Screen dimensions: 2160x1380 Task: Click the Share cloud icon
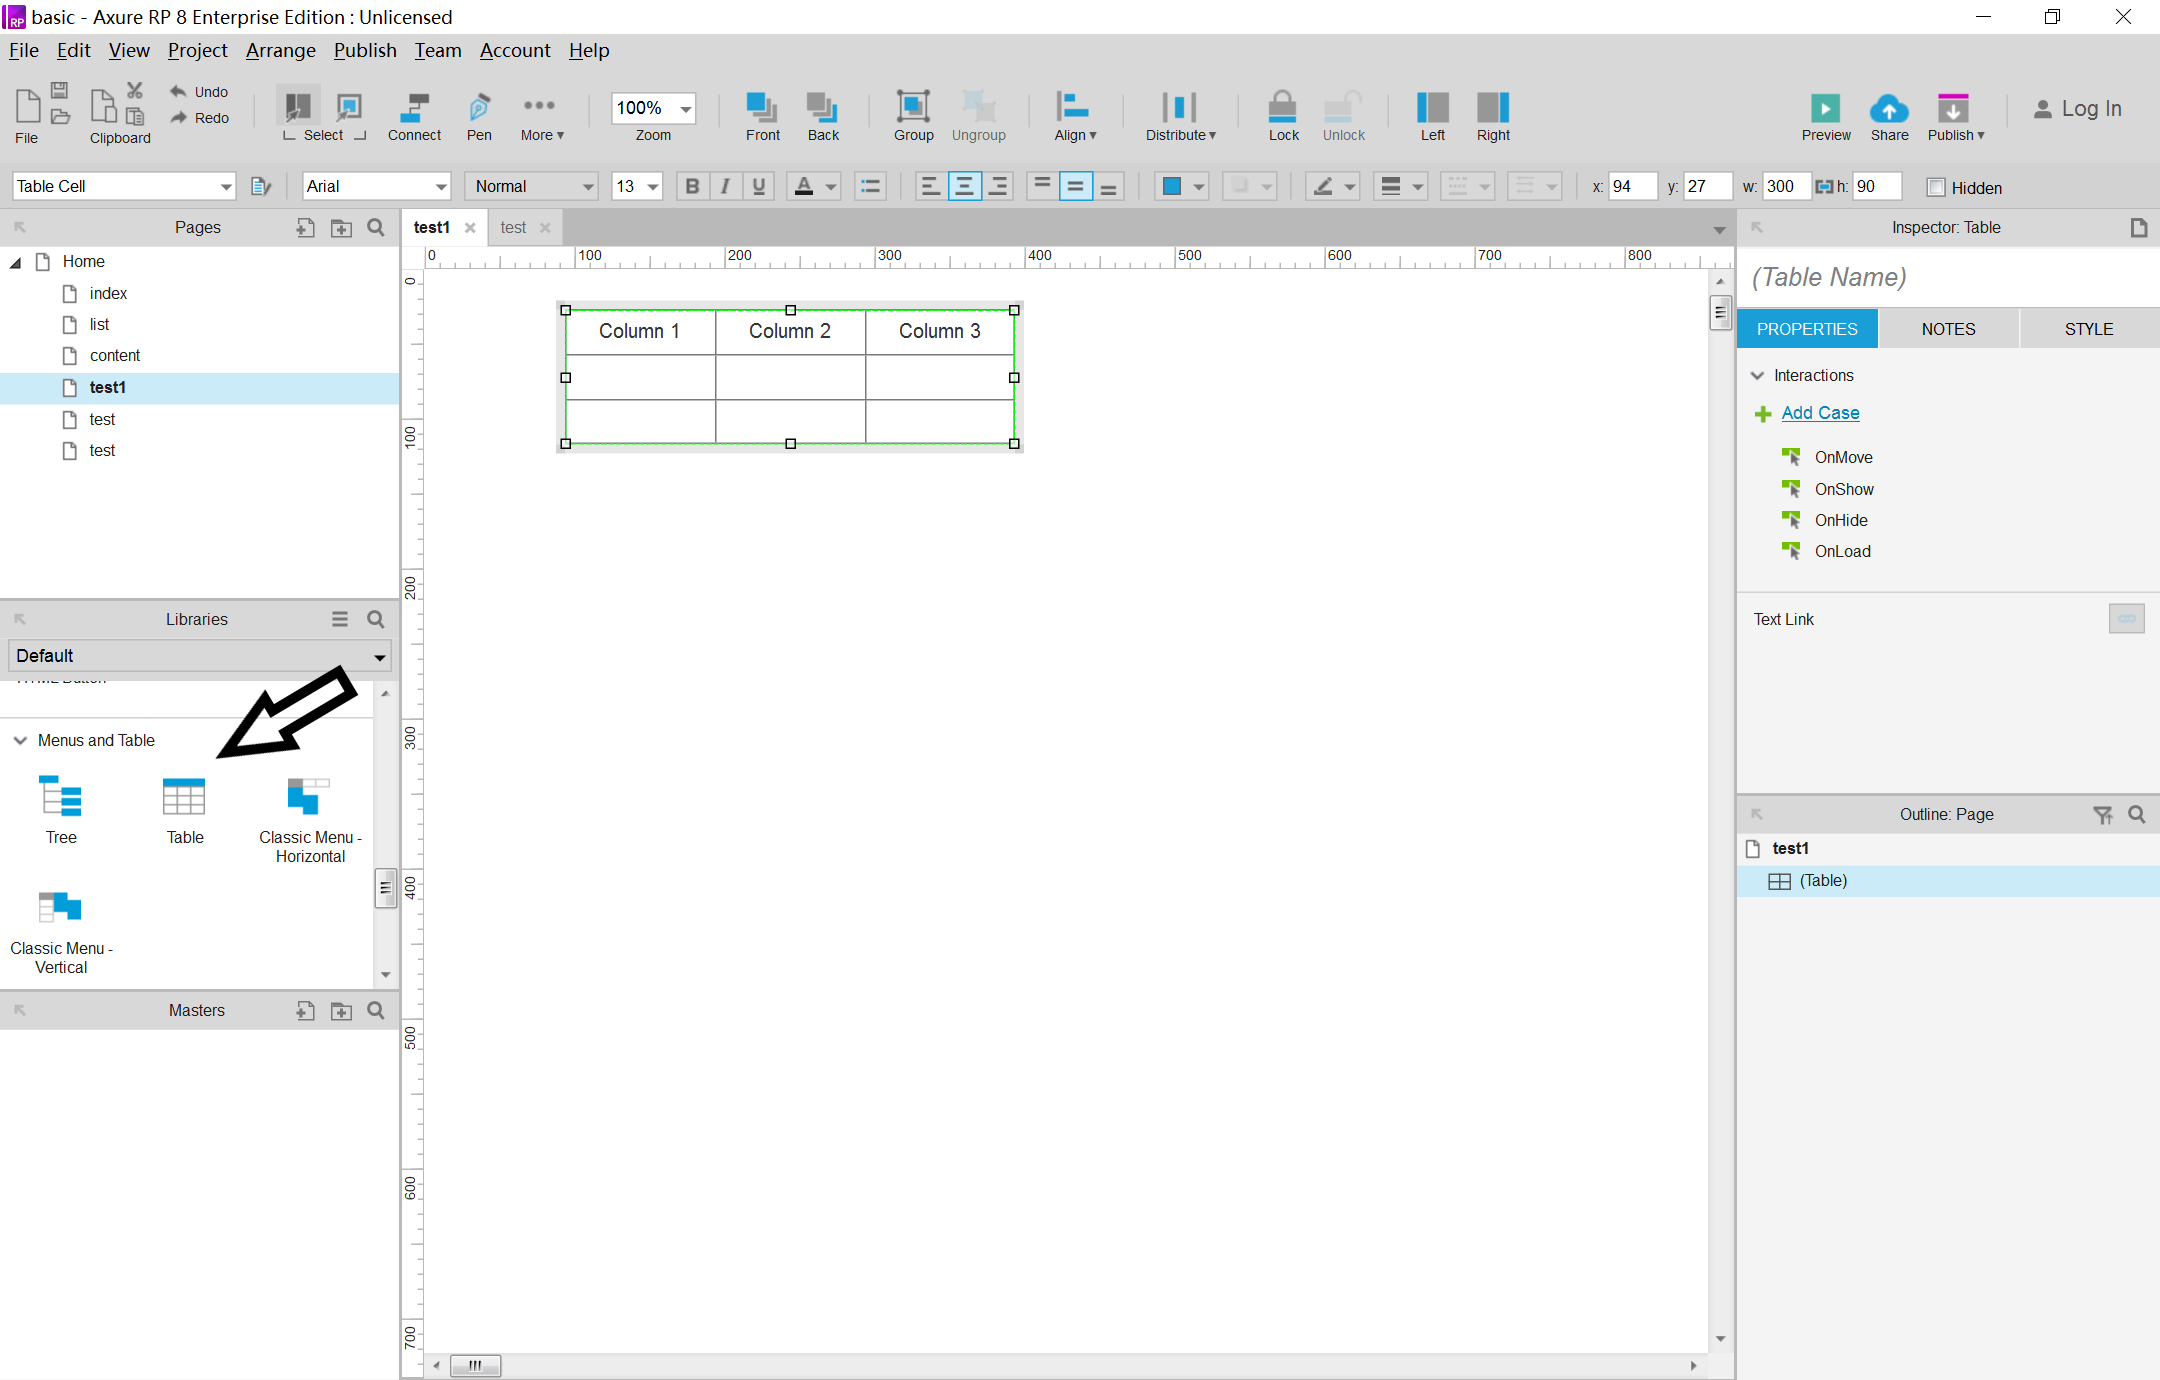point(1889,108)
